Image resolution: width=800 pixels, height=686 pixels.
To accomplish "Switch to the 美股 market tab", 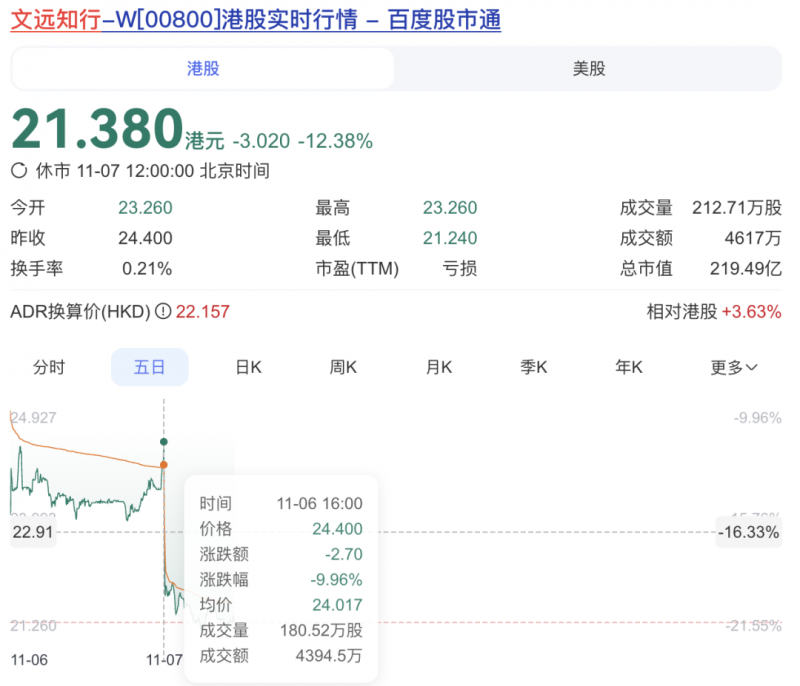I will pos(588,68).
